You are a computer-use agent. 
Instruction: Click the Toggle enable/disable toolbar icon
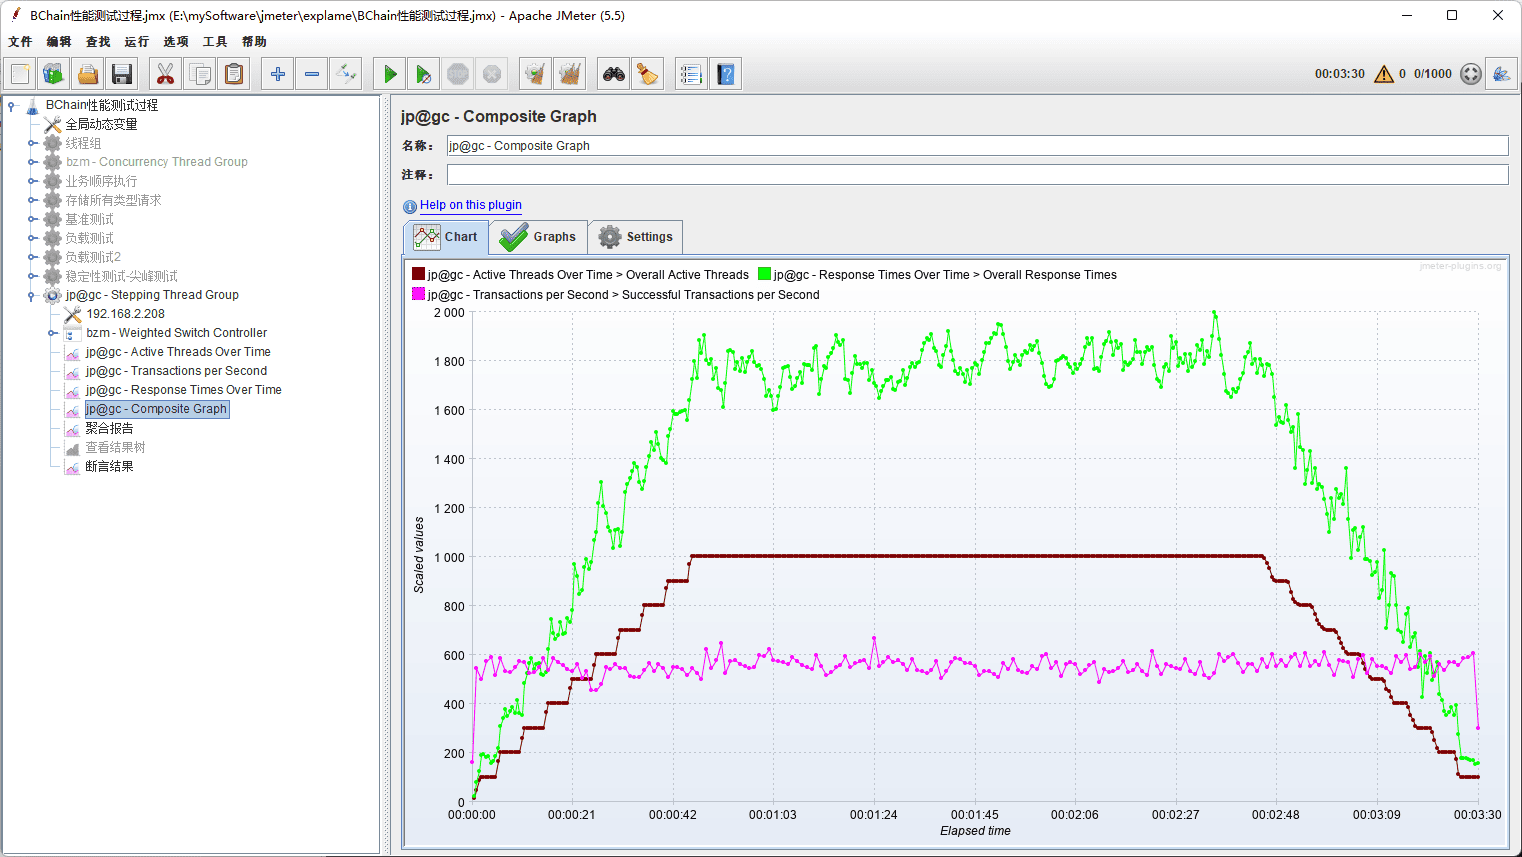346,74
